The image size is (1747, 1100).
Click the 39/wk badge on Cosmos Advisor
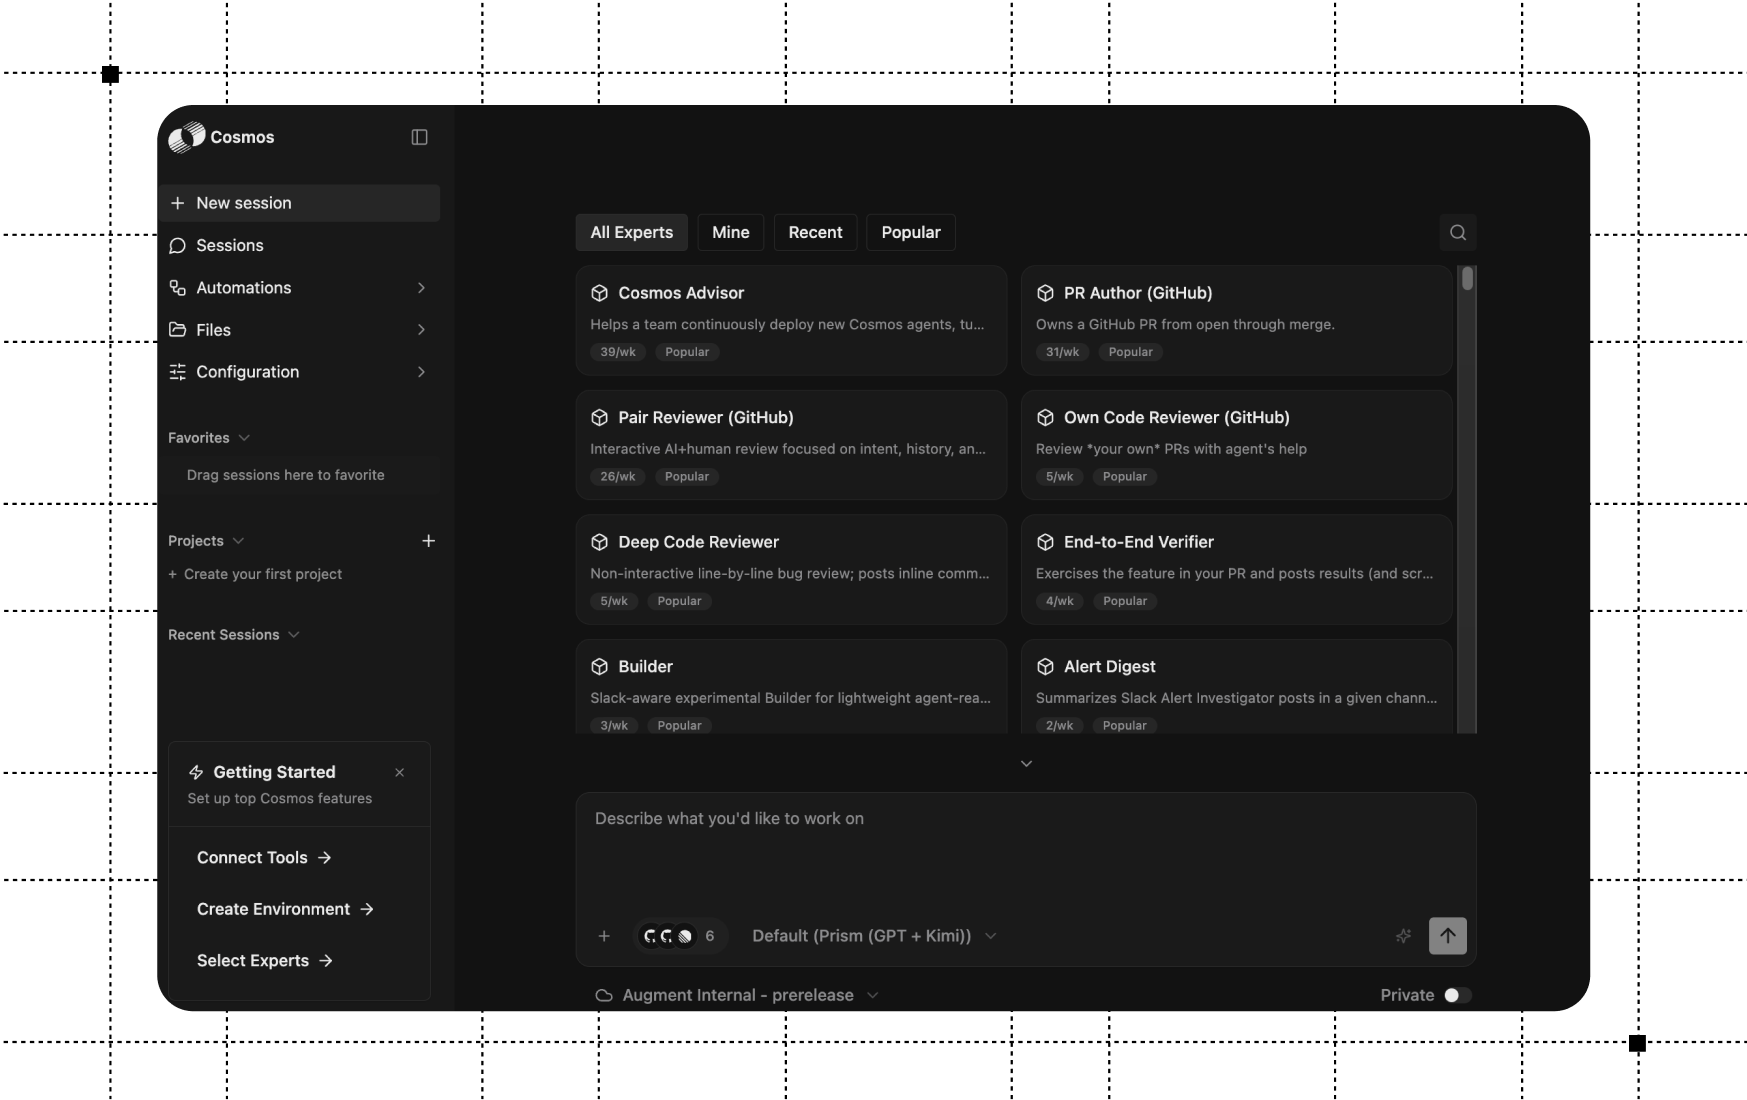[x=618, y=352]
